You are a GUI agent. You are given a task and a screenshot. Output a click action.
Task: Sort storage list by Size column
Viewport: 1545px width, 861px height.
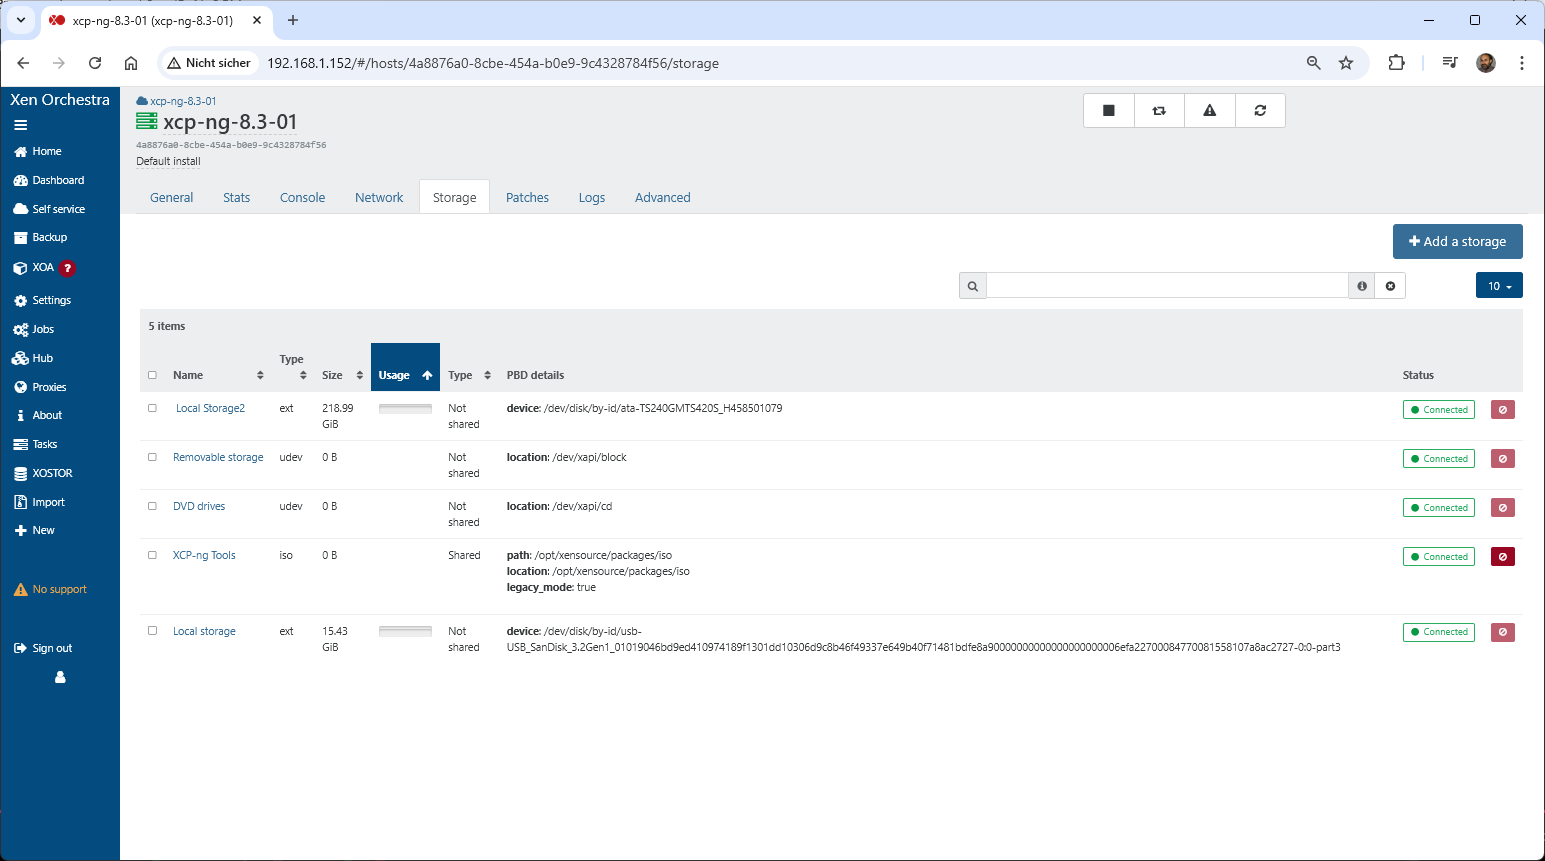click(x=342, y=375)
